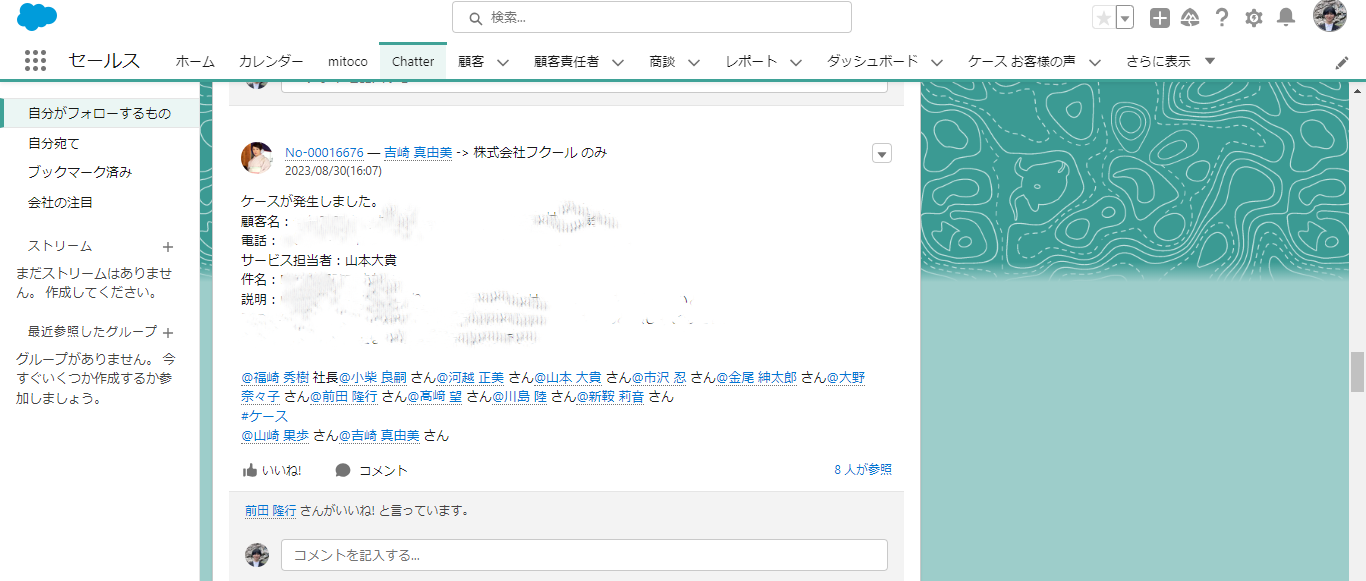Open the #ケース hashtag topic

coord(264,416)
